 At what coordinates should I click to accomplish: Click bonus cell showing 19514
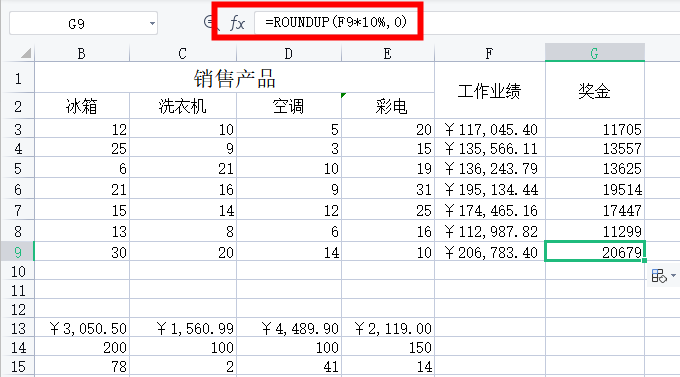click(595, 189)
